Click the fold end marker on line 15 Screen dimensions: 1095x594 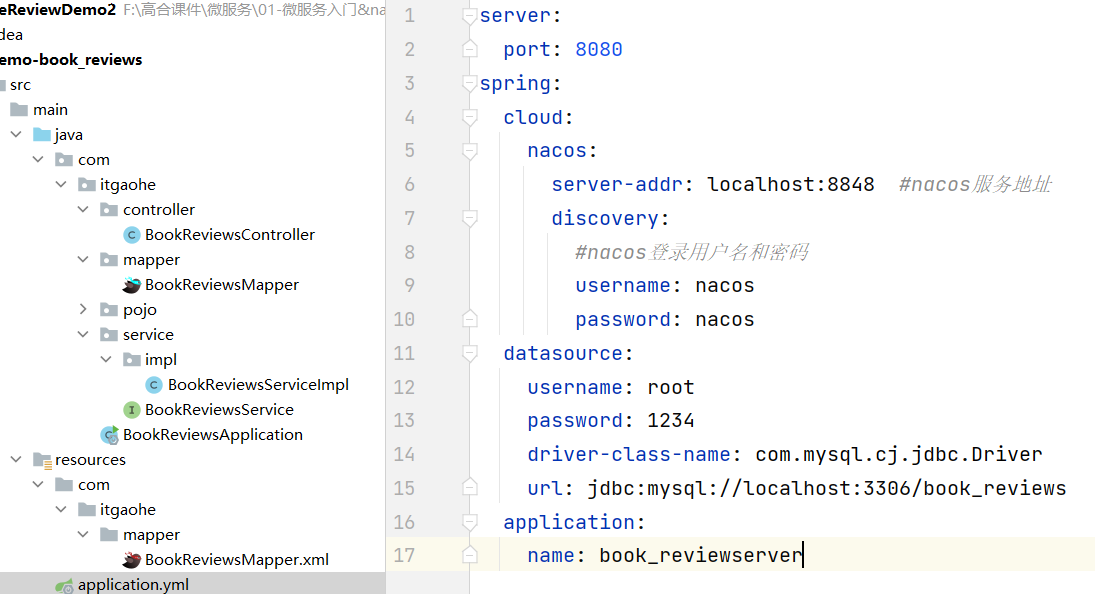[470, 487]
